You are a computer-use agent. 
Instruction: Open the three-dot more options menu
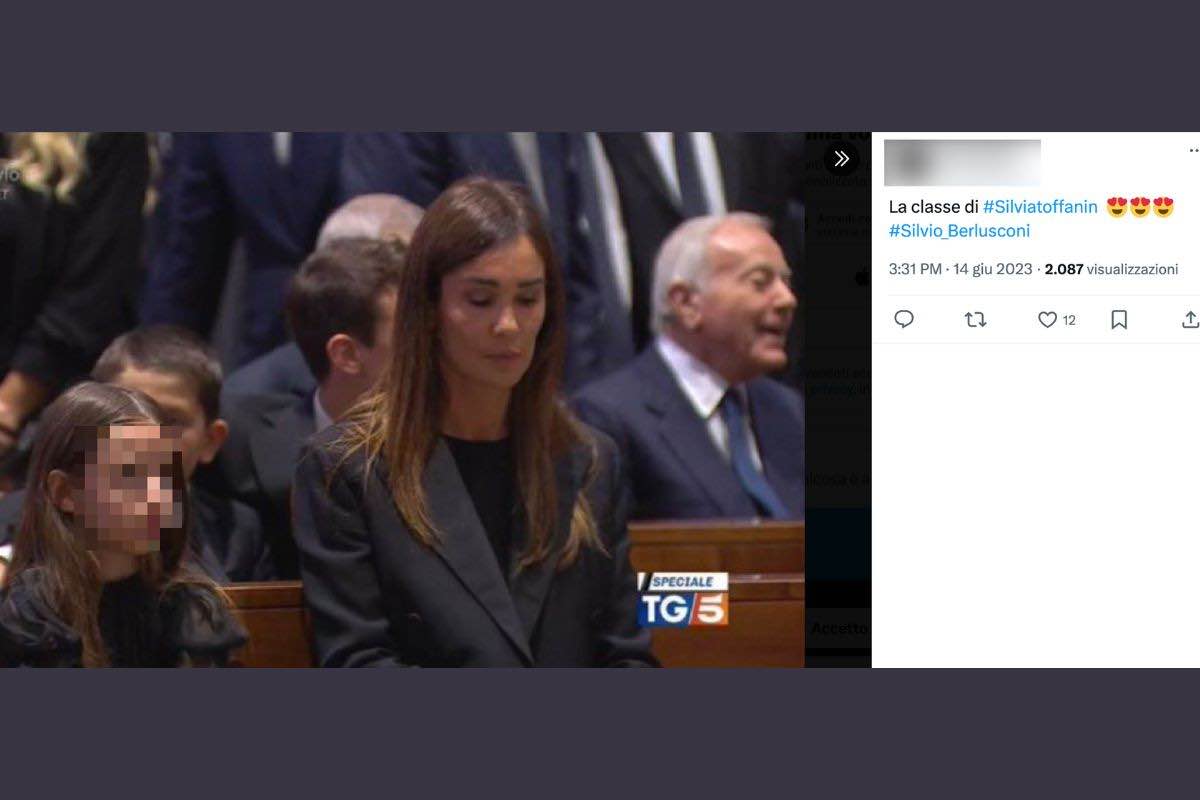tap(1194, 151)
